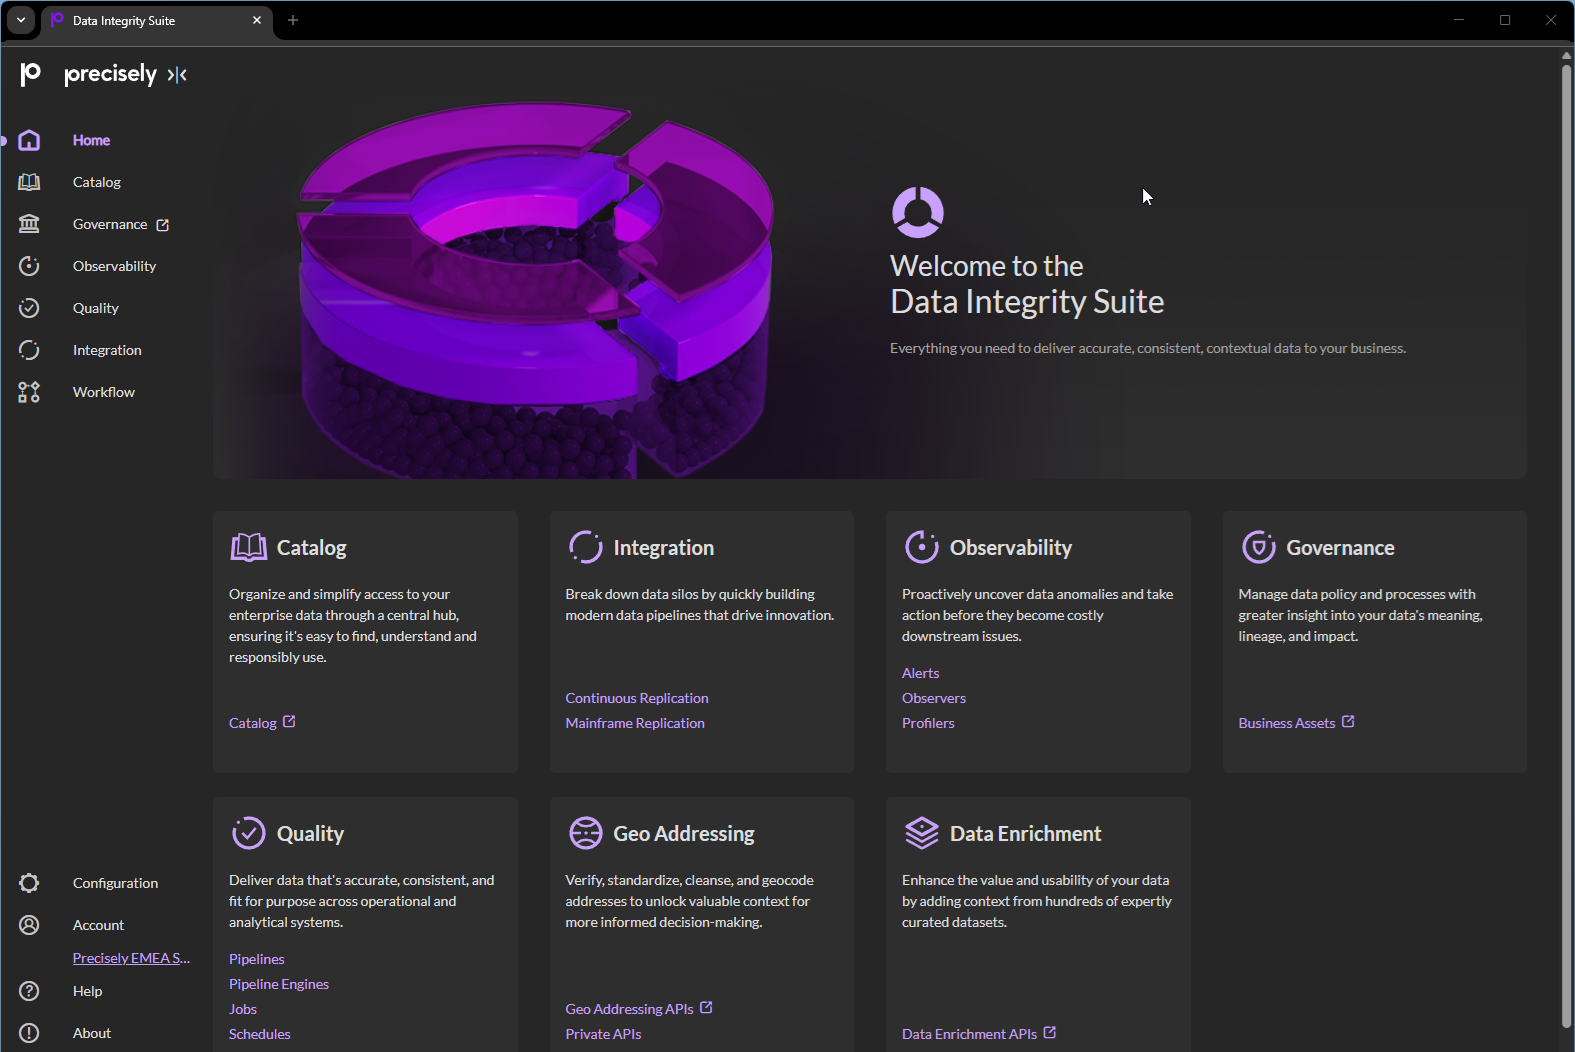Image resolution: width=1575 pixels, height=1052 pixels.
Task: Open Configuration gear icon in sidebar
Action: pyautogui.click(x=29, y=883)
